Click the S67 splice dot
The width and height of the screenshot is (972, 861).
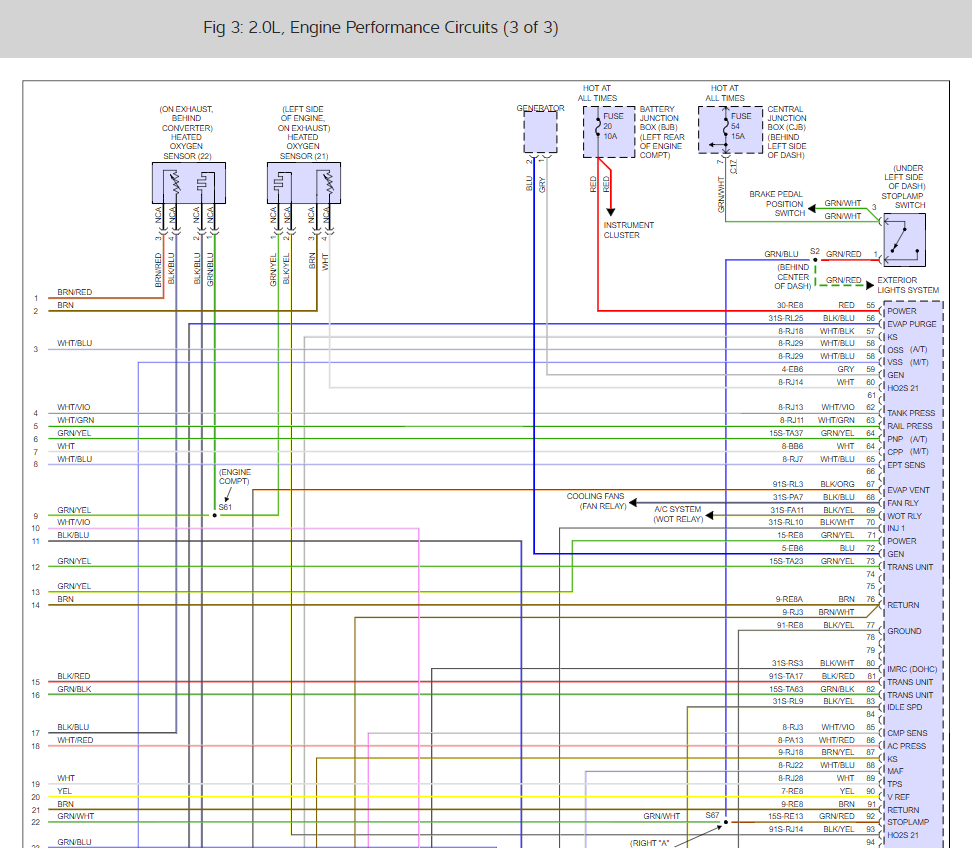pyautogui.click(x=726, y=822)
